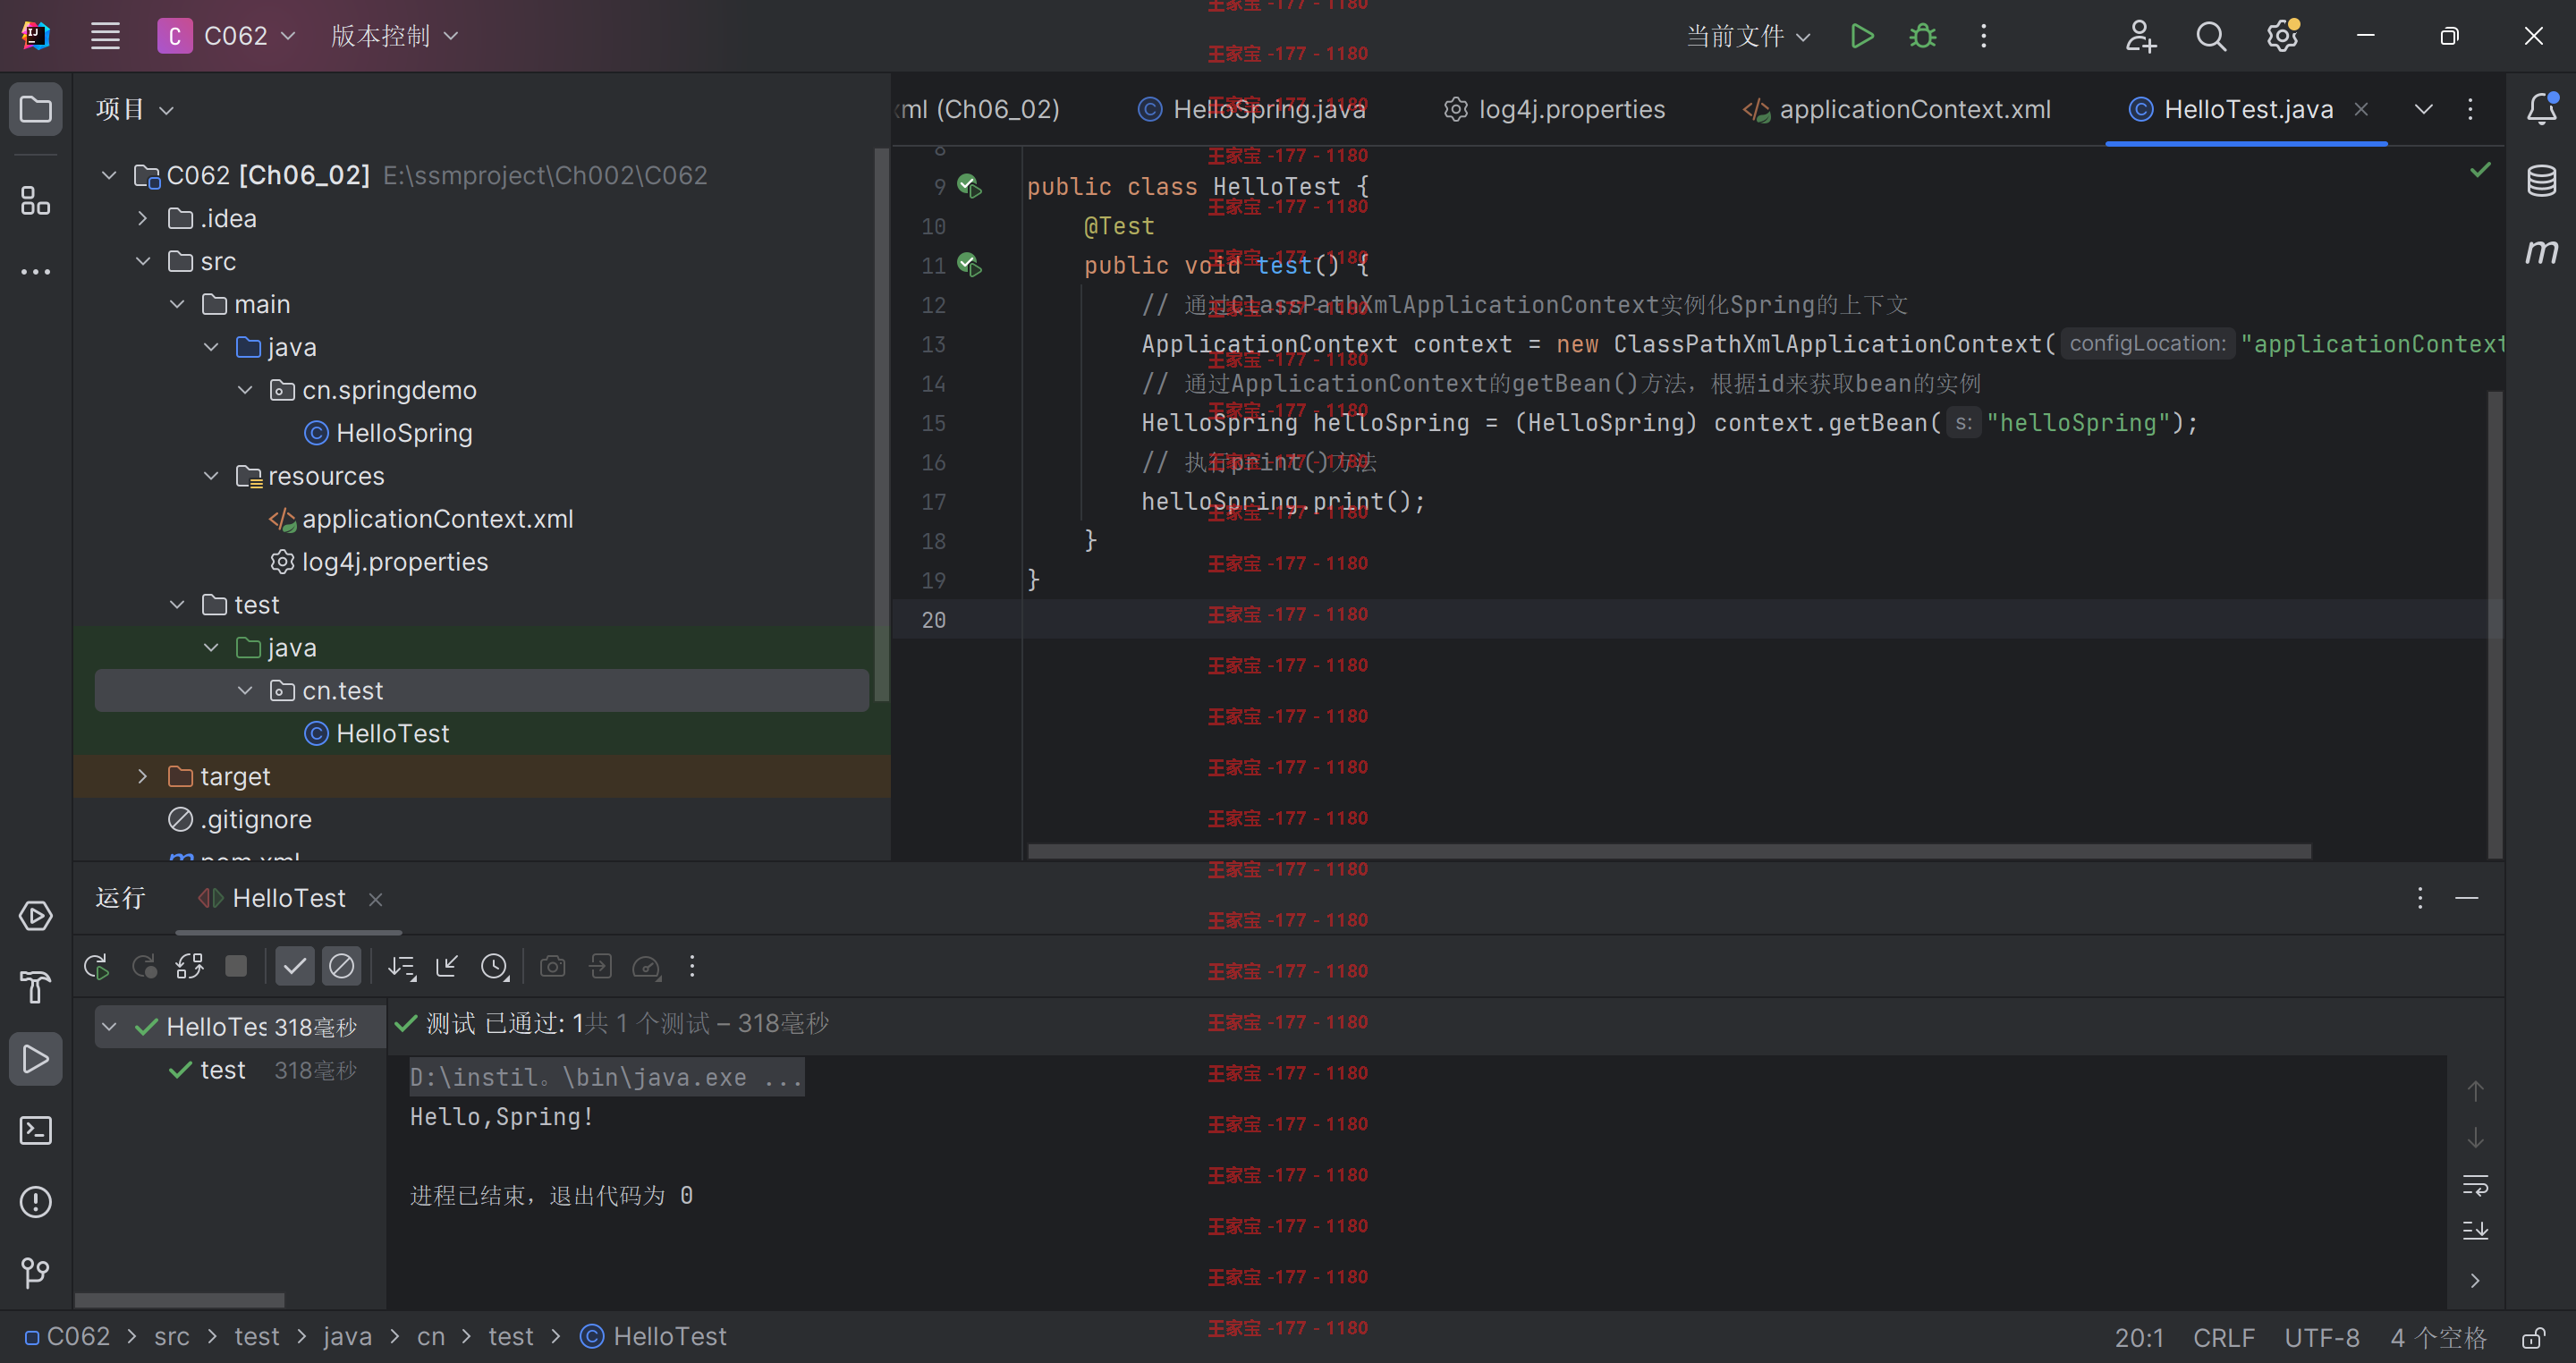Run the current file with green play button
This screenshot has width=2576, height=1363.
tap(1861, 36)
